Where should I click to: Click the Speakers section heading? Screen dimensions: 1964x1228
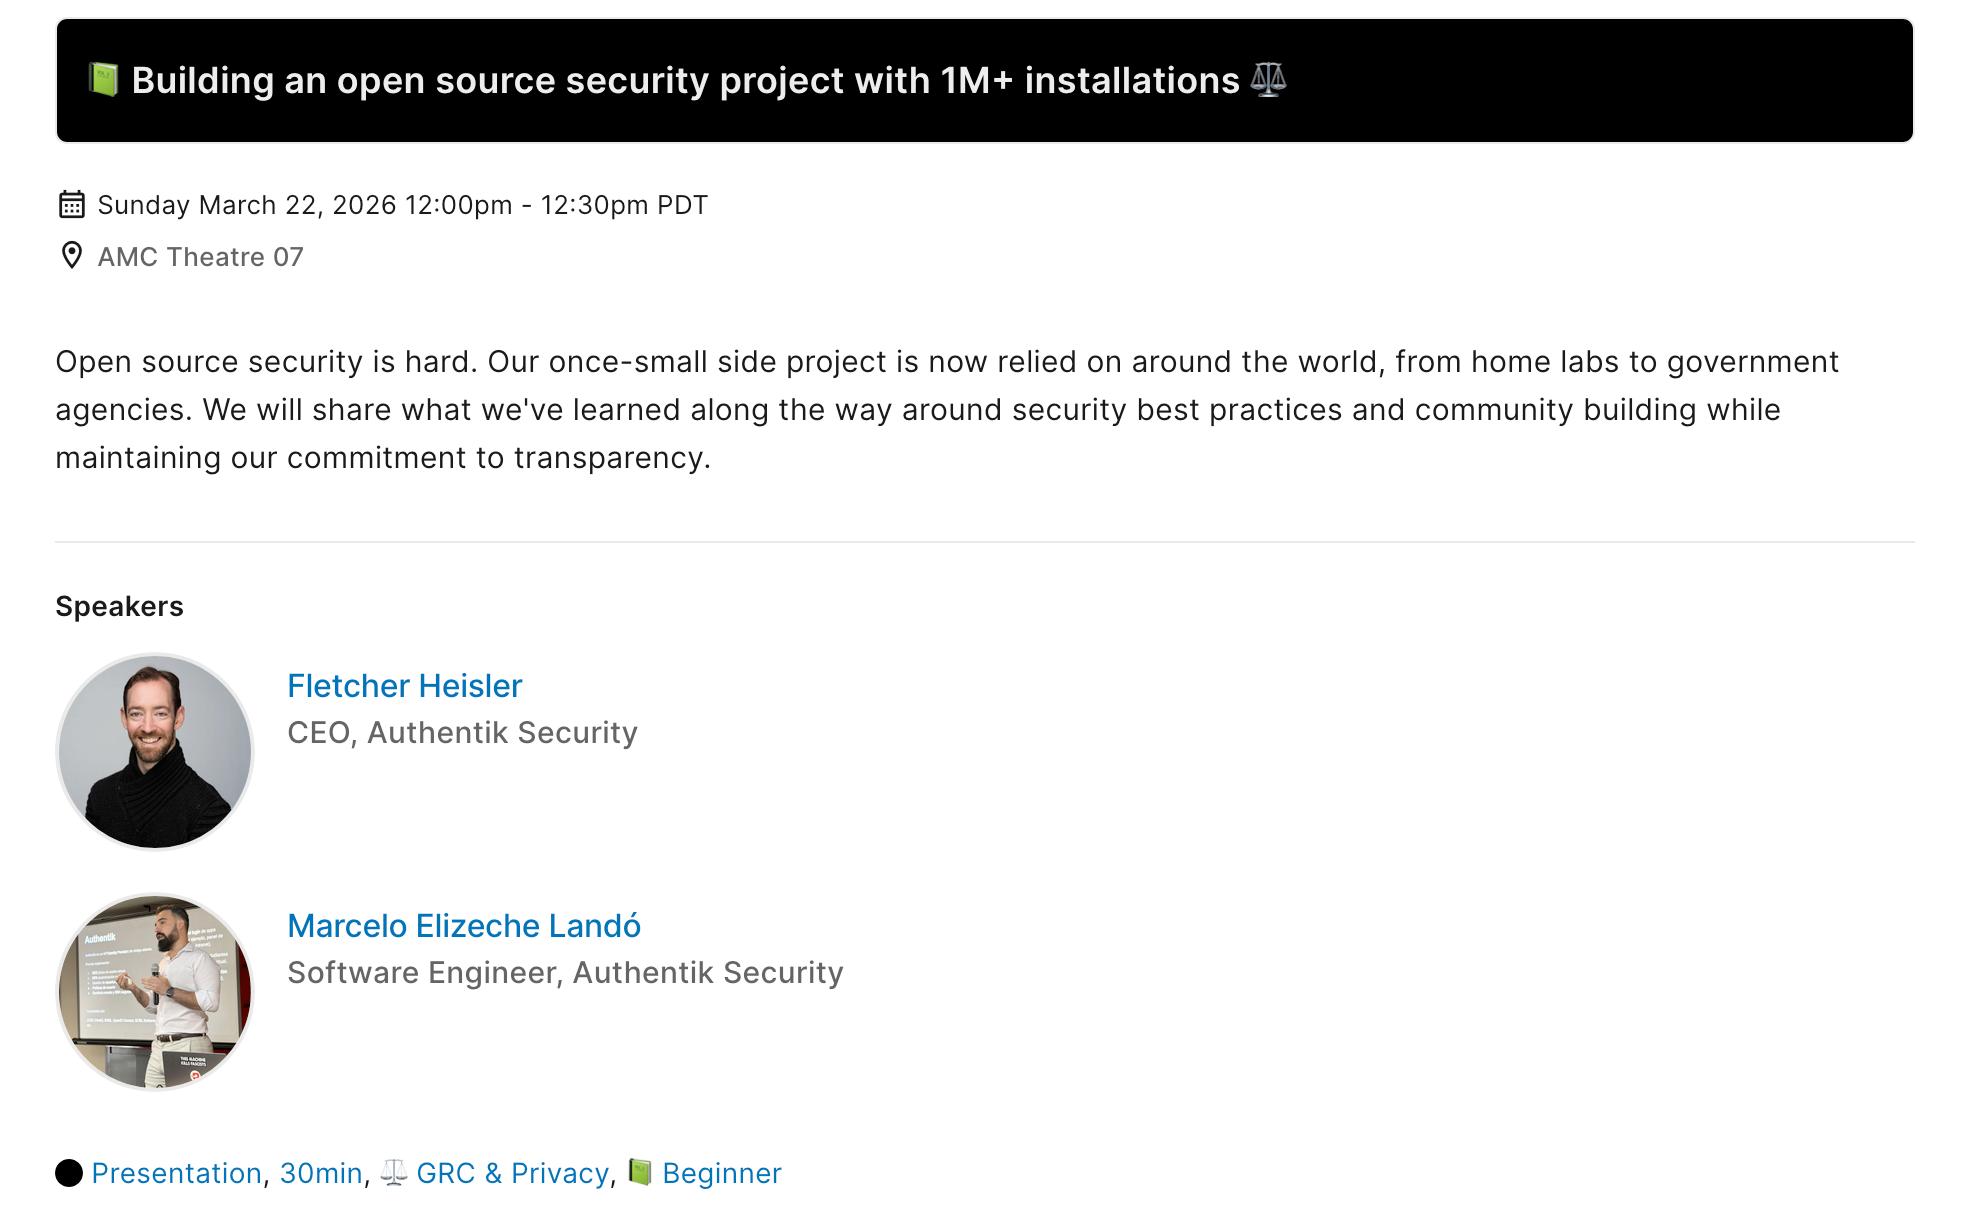(x=119, y=606)
